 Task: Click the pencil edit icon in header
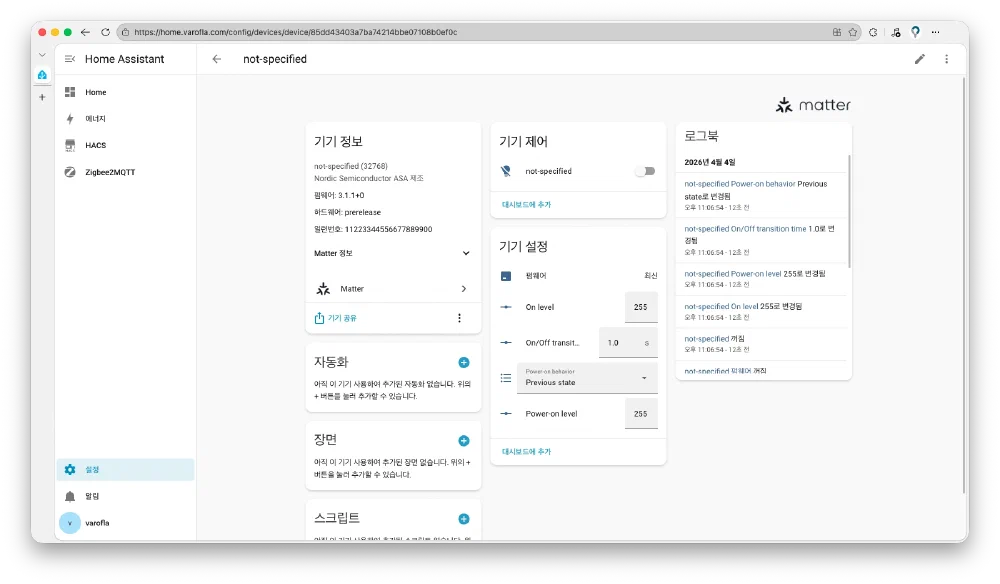pyautogui.click(x=920, y=59)
